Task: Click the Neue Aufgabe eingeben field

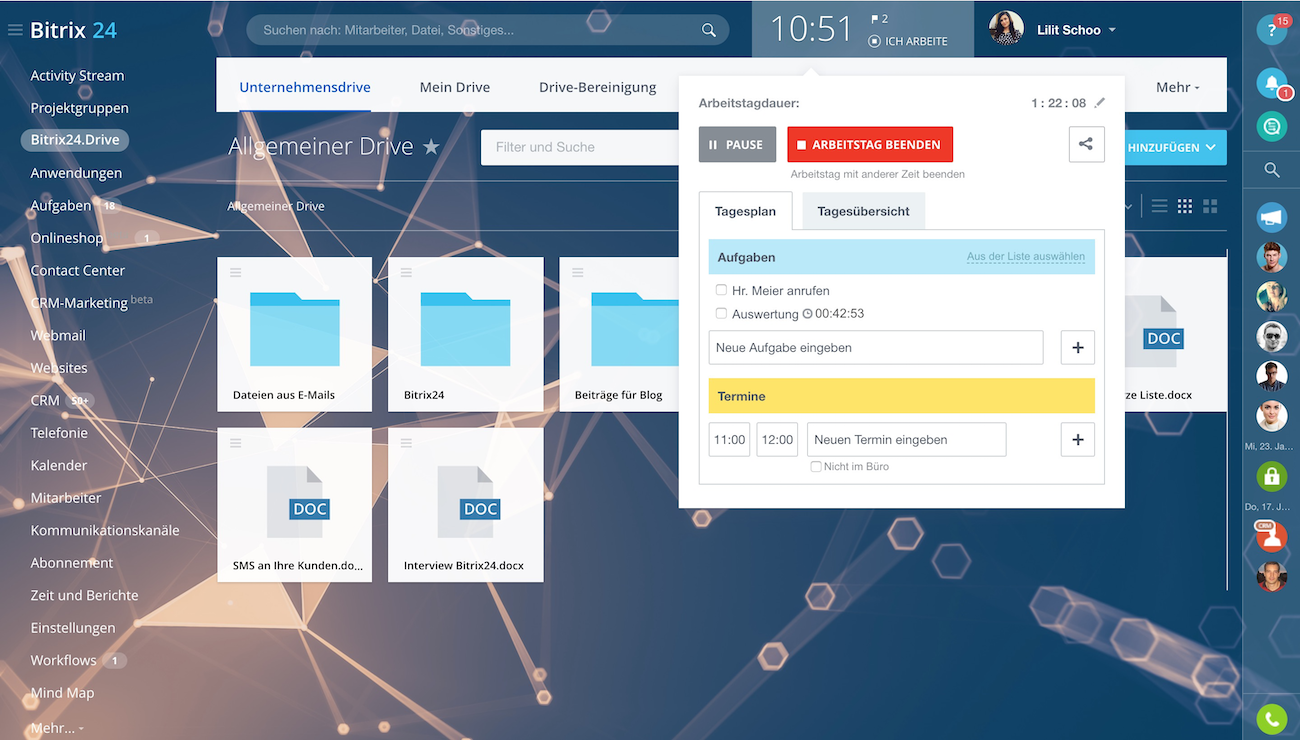Action: [x=876, y=347]
